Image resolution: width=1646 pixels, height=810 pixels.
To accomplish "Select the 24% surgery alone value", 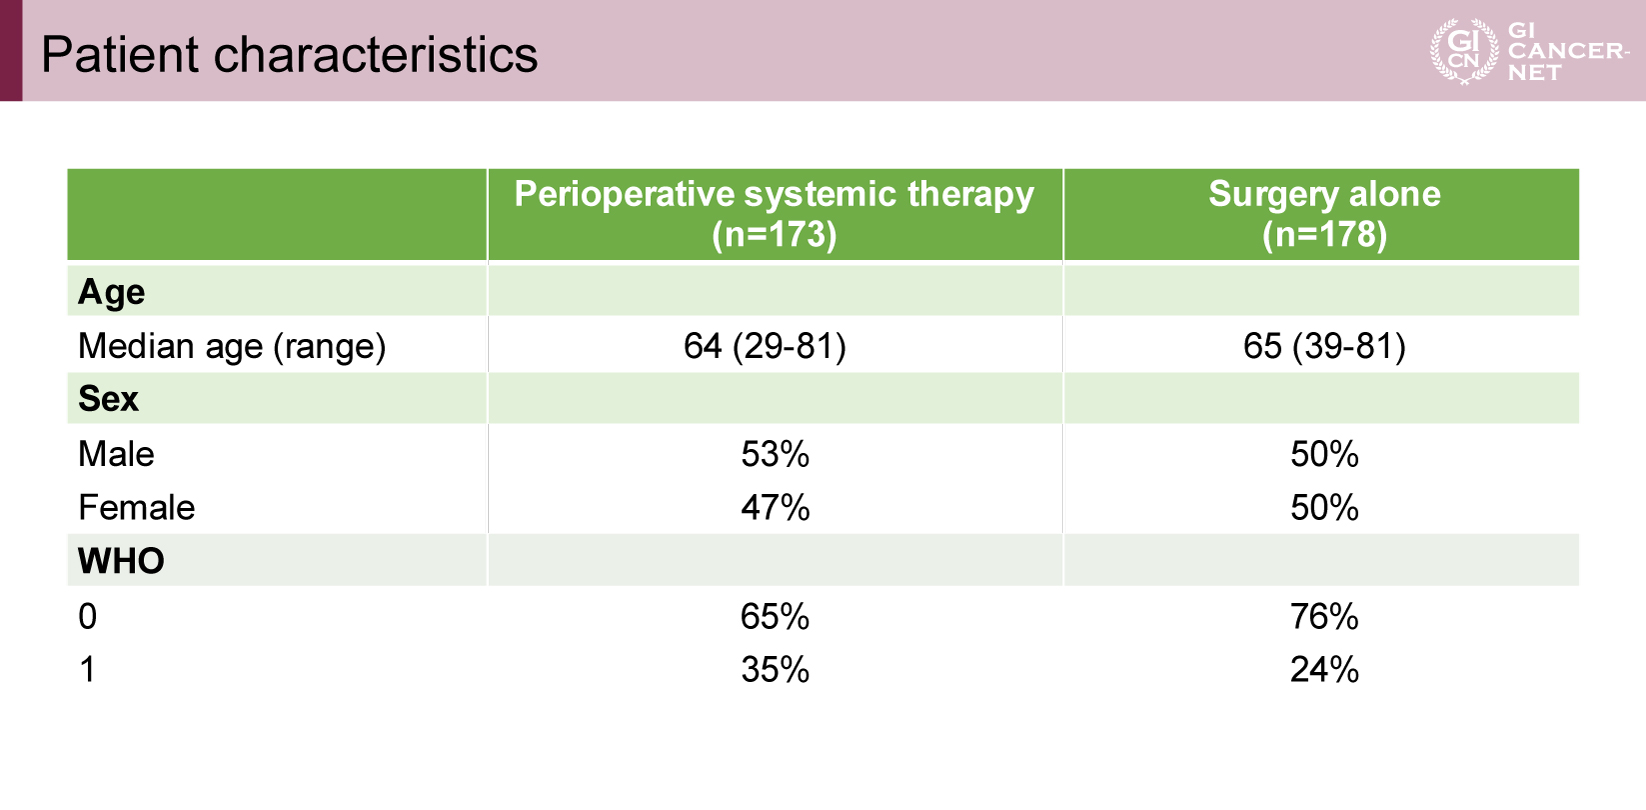I will coord(1324,669).
